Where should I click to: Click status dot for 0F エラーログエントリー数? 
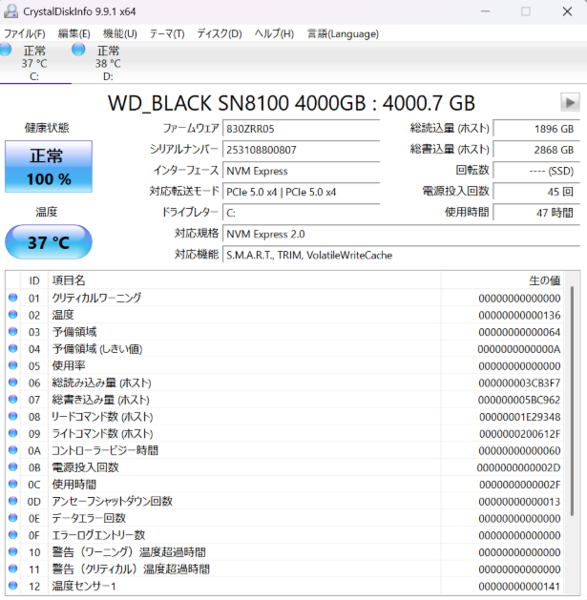[x=13, y=535]
